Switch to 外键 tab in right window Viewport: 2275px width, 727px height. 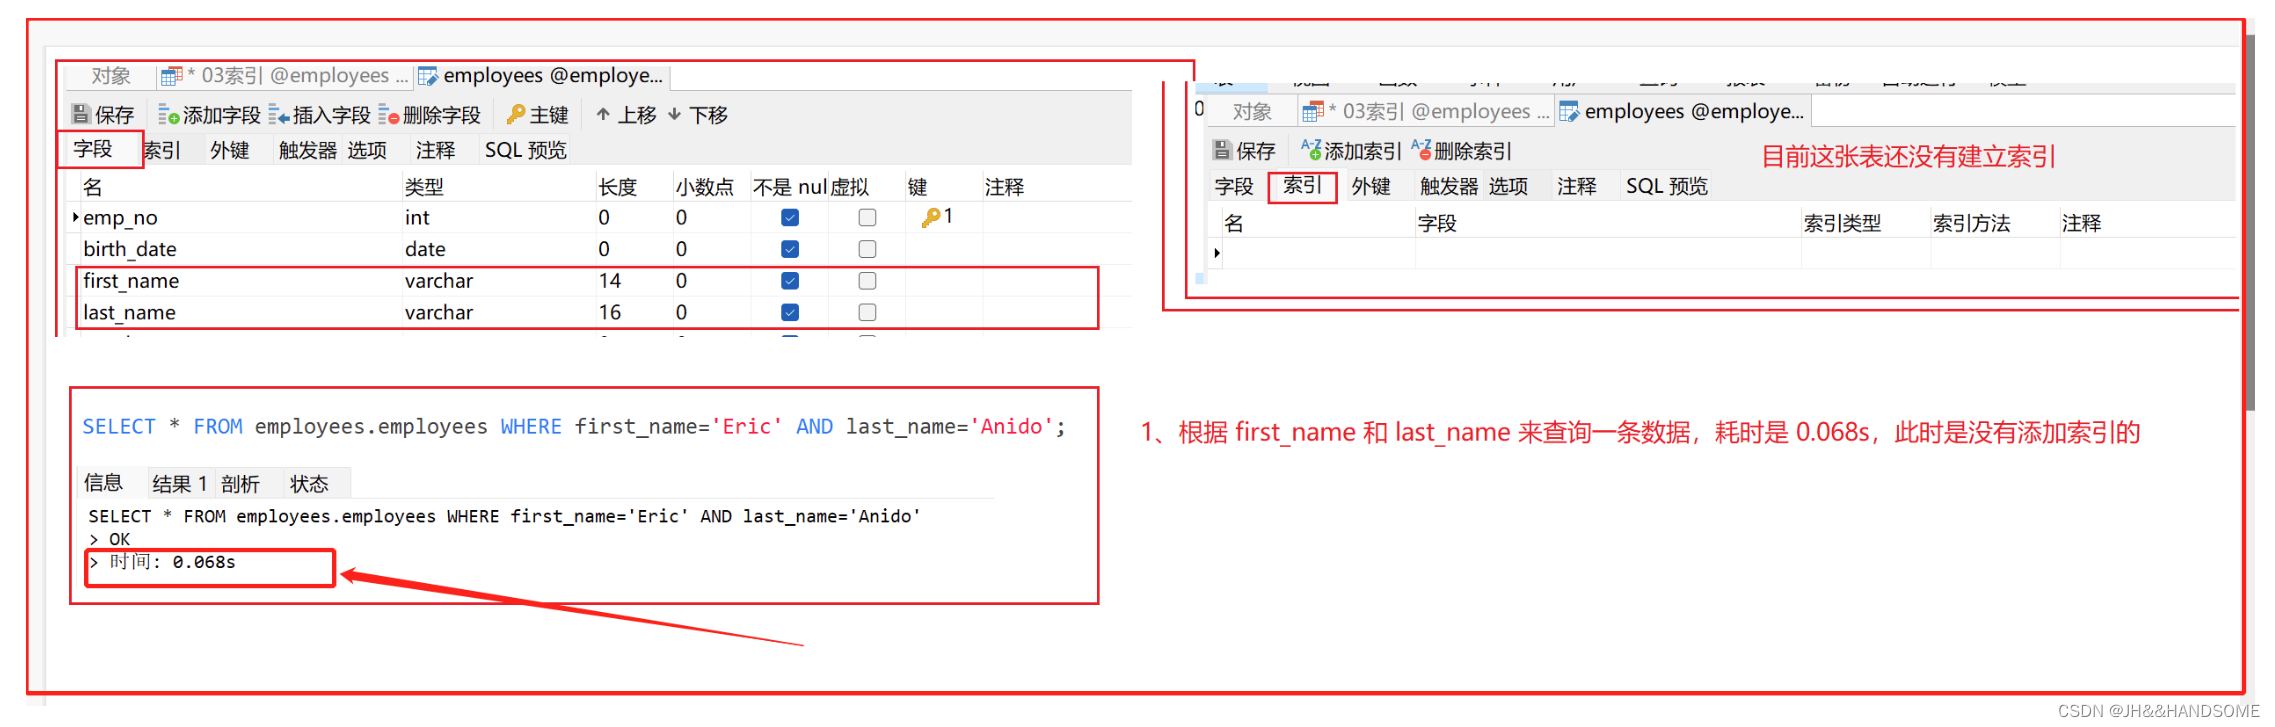pyautogui.click(x=1371, y=186)
